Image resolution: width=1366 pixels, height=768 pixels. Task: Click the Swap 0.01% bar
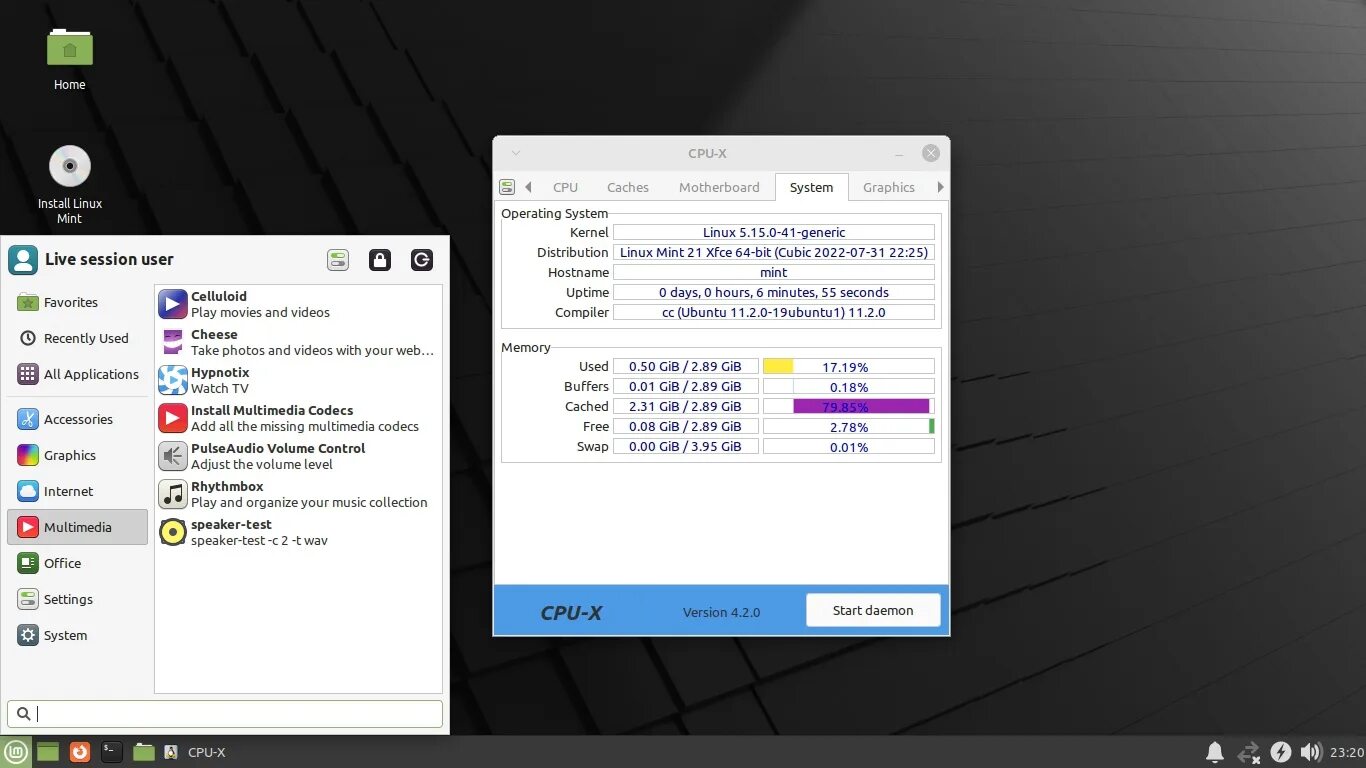(x=848, y=446)
